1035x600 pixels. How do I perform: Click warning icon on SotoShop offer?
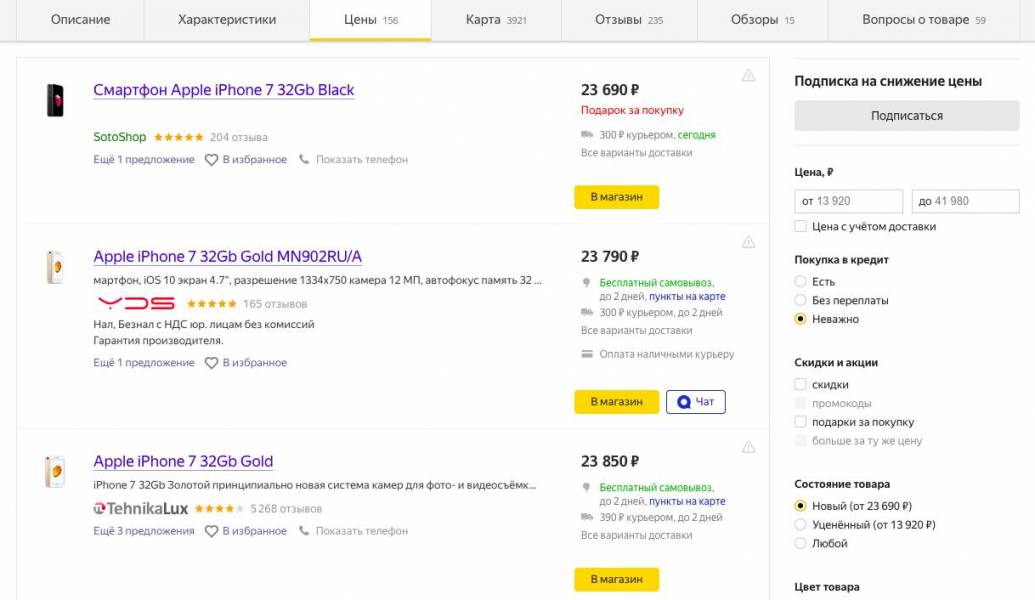click(x=748, y=76)
